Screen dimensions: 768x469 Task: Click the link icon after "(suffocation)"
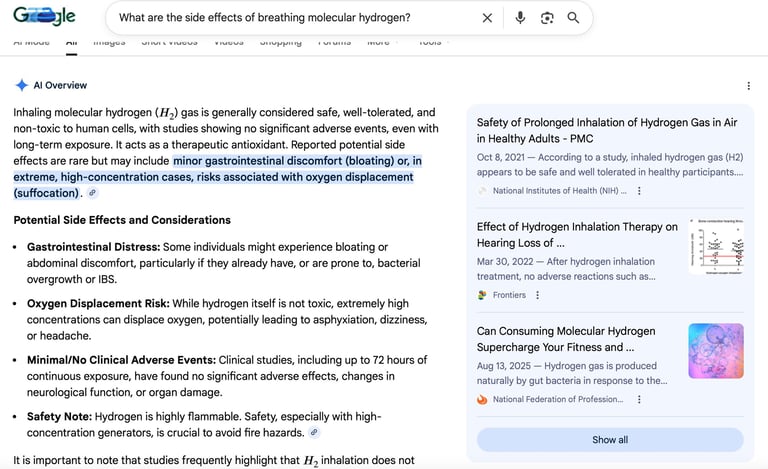pyautogui.click(x=93, y=193)
